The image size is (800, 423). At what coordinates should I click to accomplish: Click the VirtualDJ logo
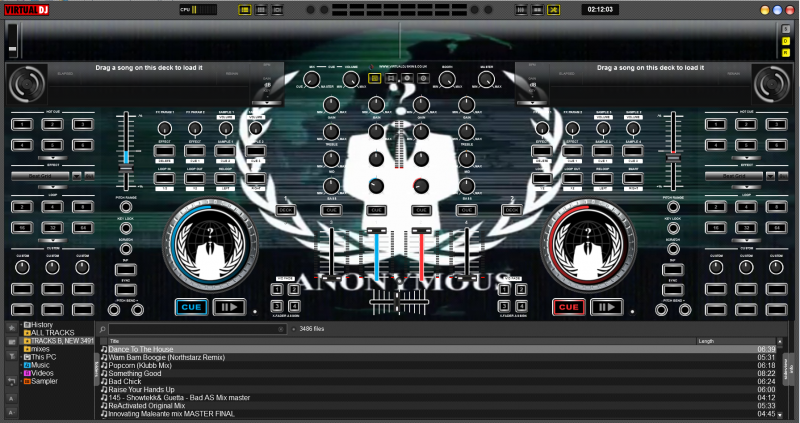27,9
